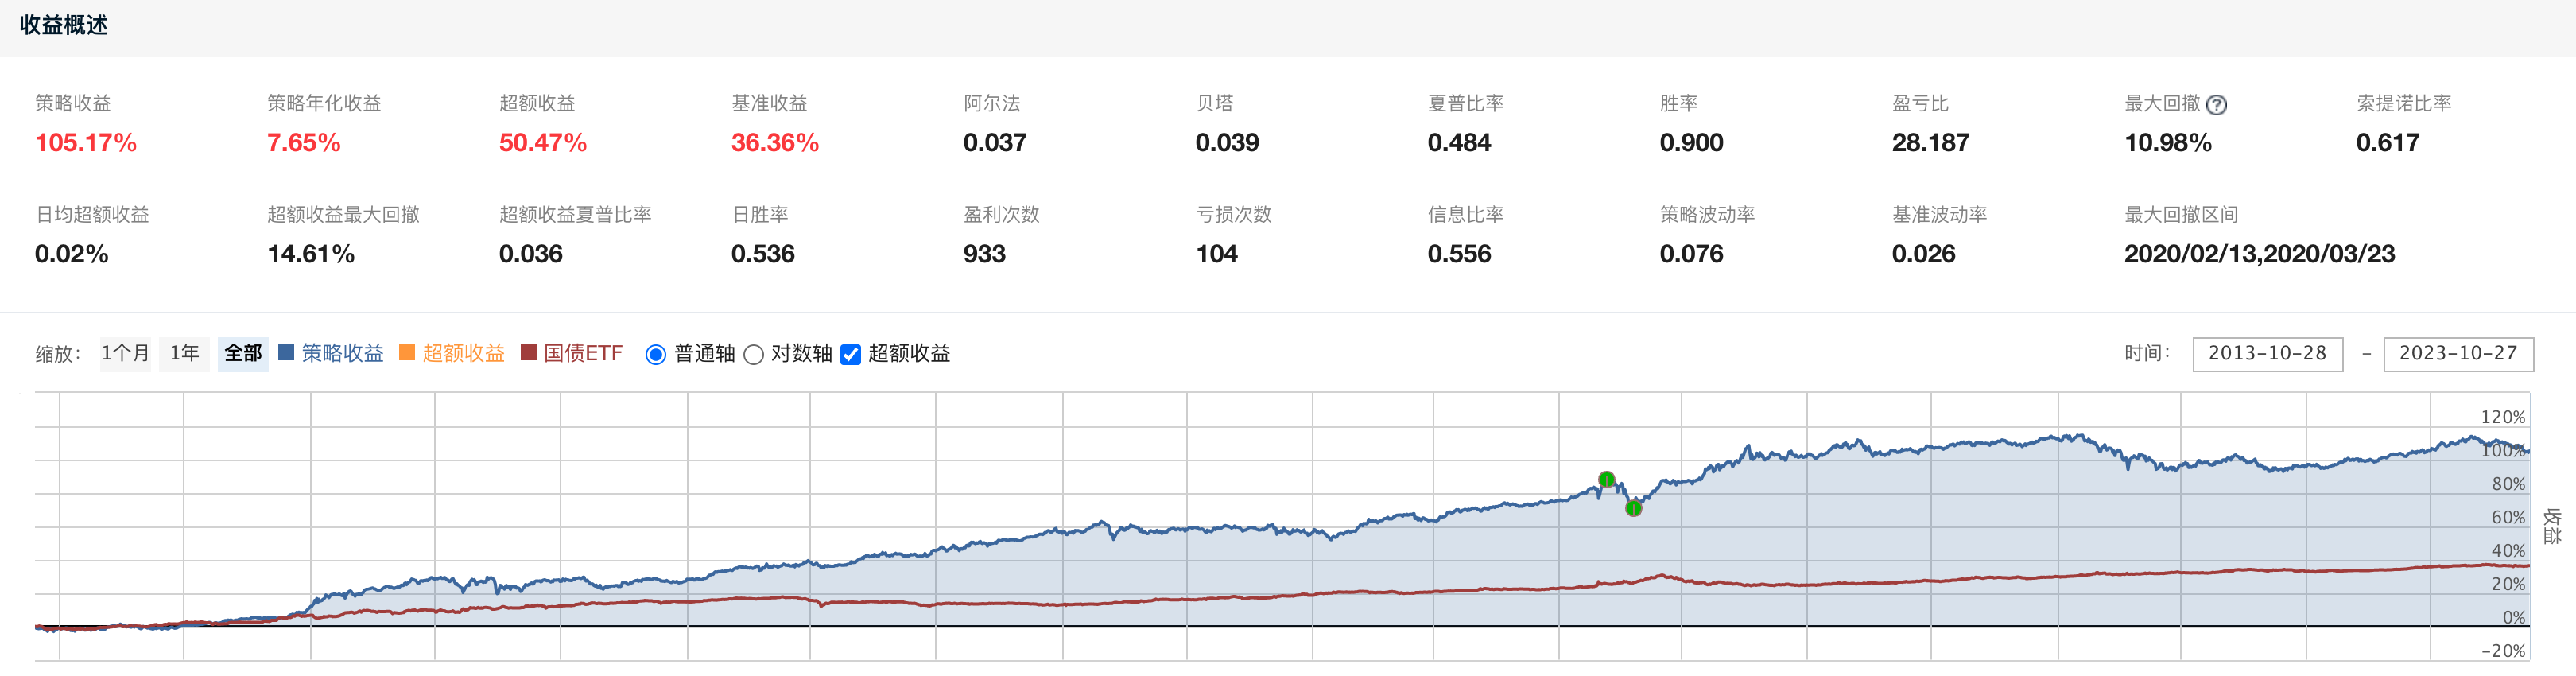The width and height of the screenshot is (2576, 676).
Task: Click the 策略年化收益 value 7.65%
Action: tap(304, 143)
